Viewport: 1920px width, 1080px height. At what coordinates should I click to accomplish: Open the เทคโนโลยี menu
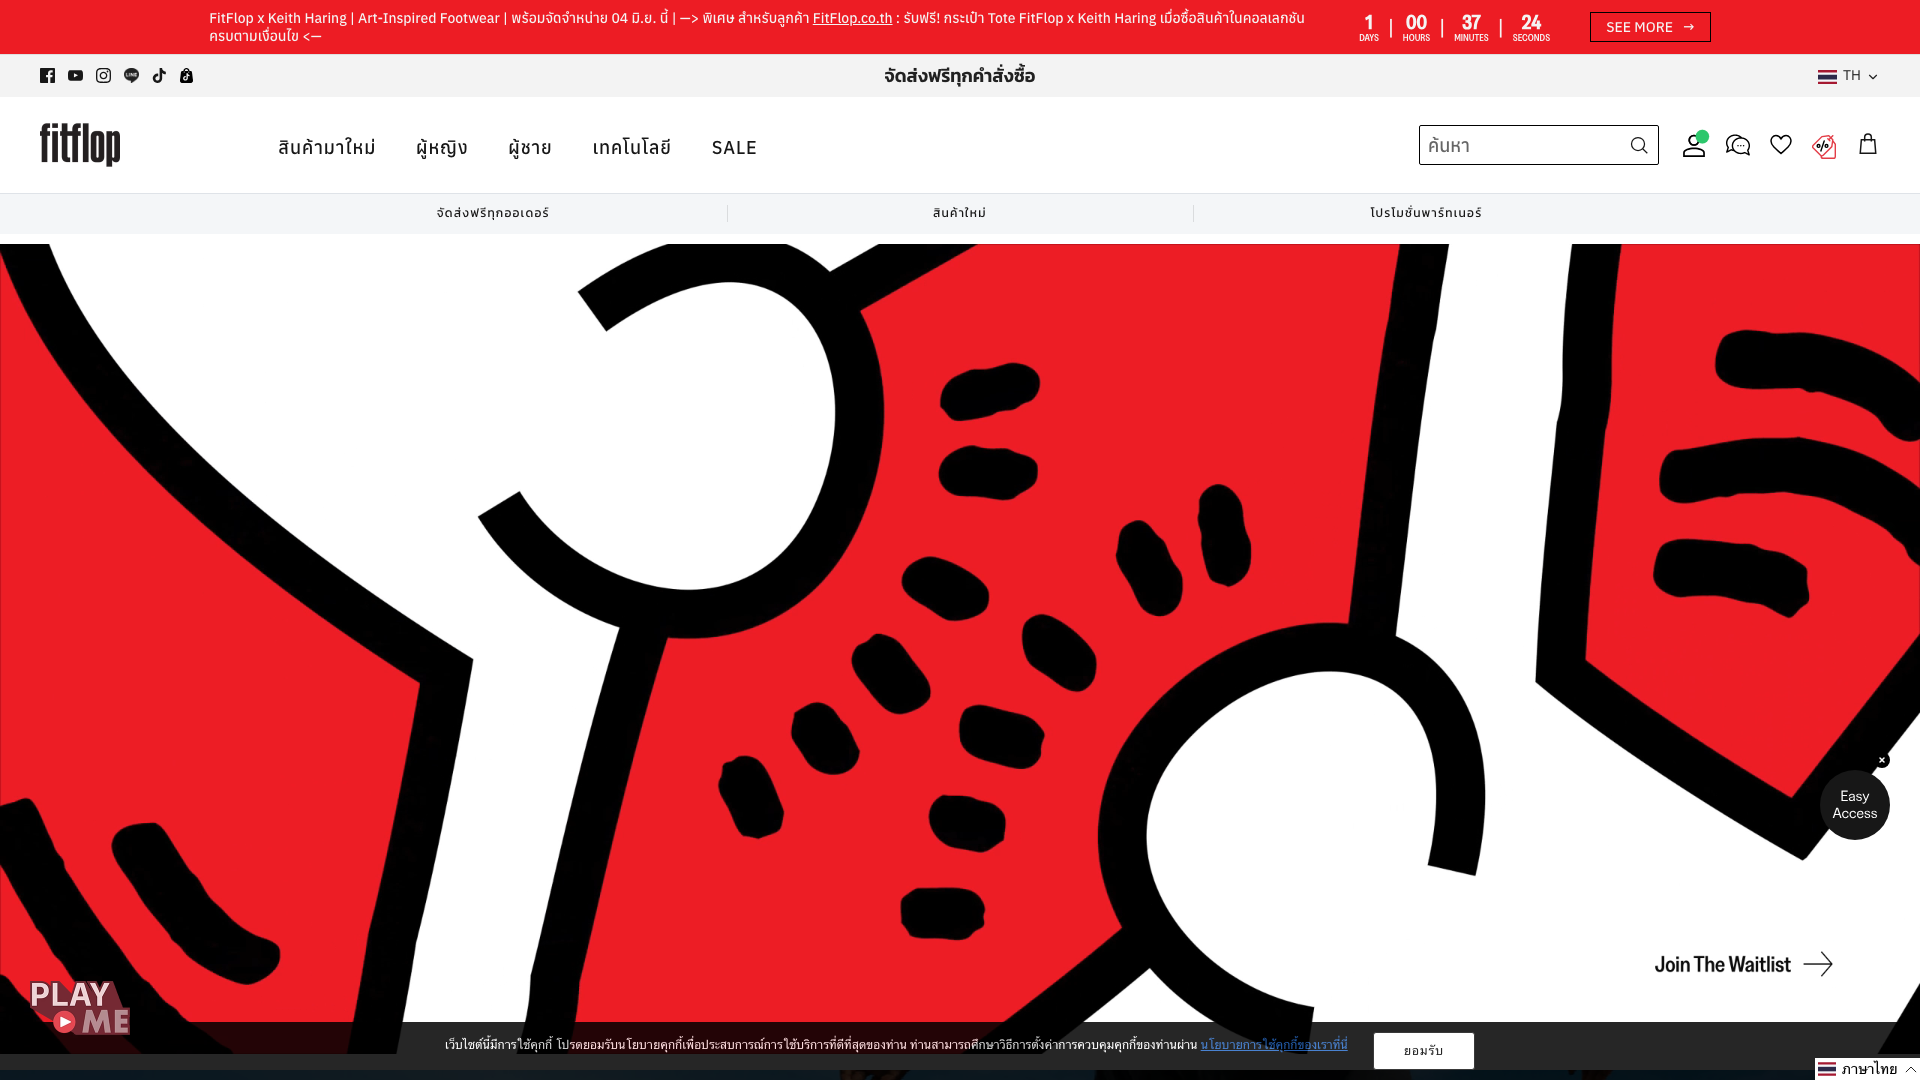pyautogui.click(x=632, y=147)
